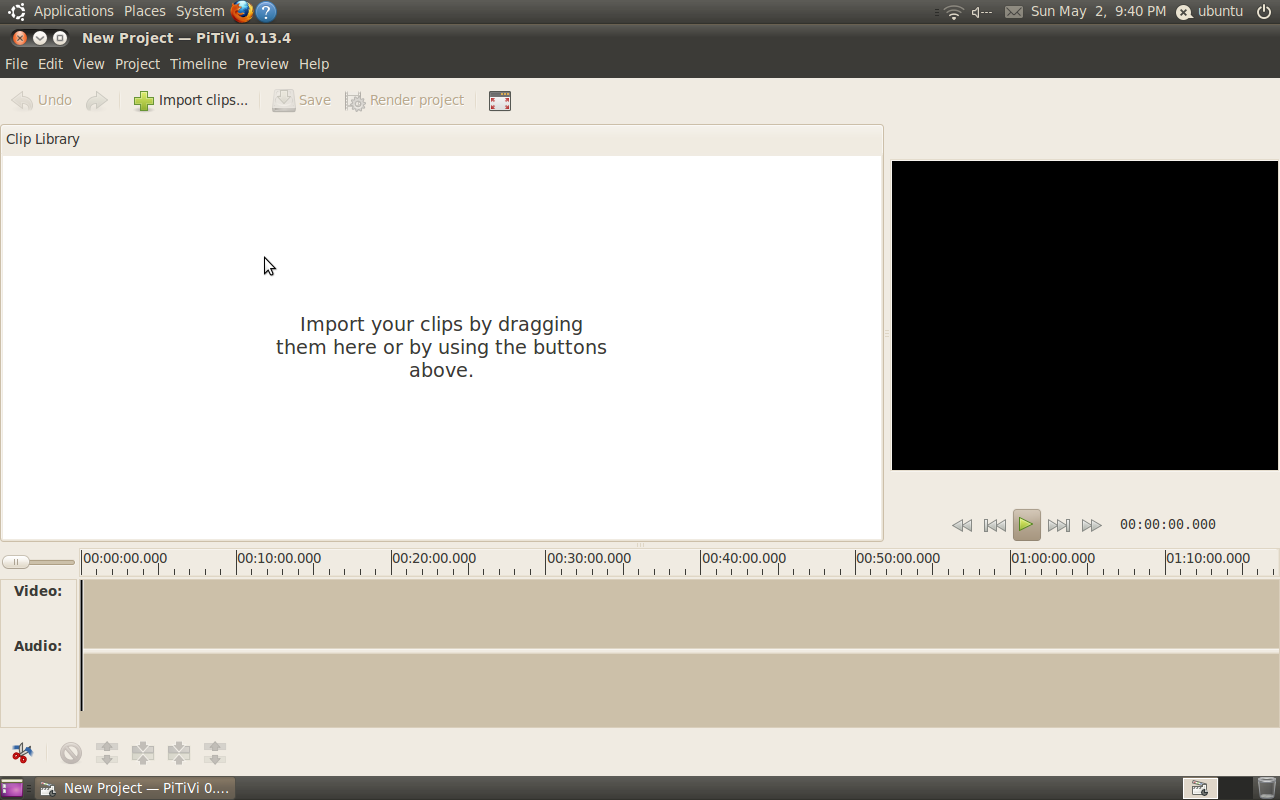
Task: Open the System menu
Action: [x=200, y=11]
